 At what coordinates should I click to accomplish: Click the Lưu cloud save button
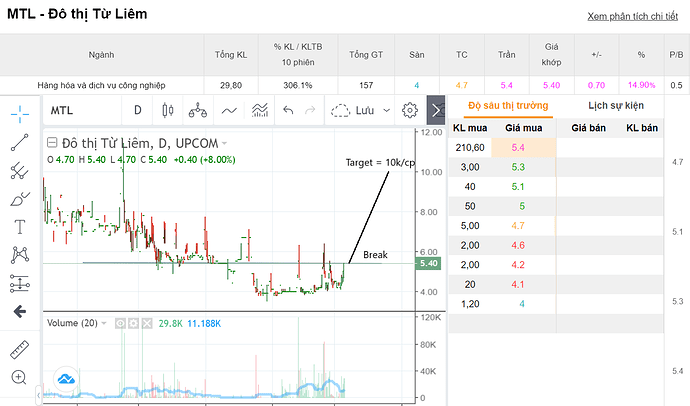point(352,110)
